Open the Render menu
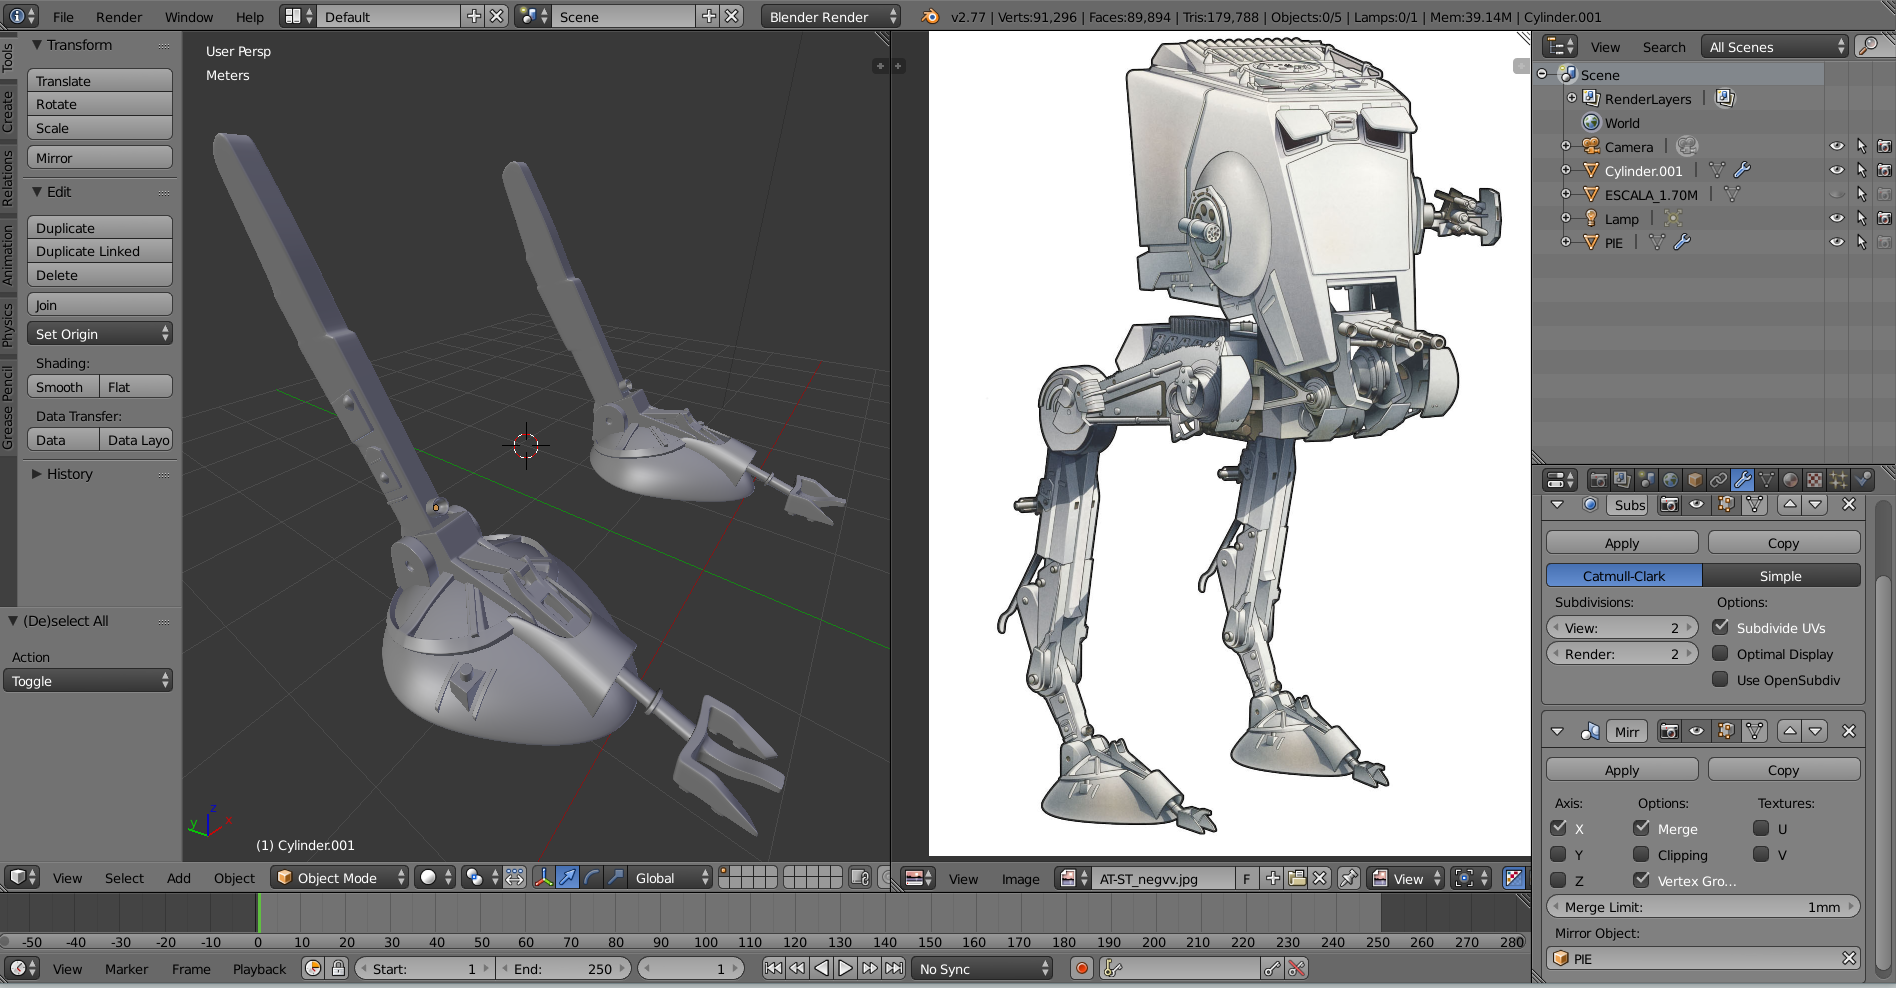 119,17
